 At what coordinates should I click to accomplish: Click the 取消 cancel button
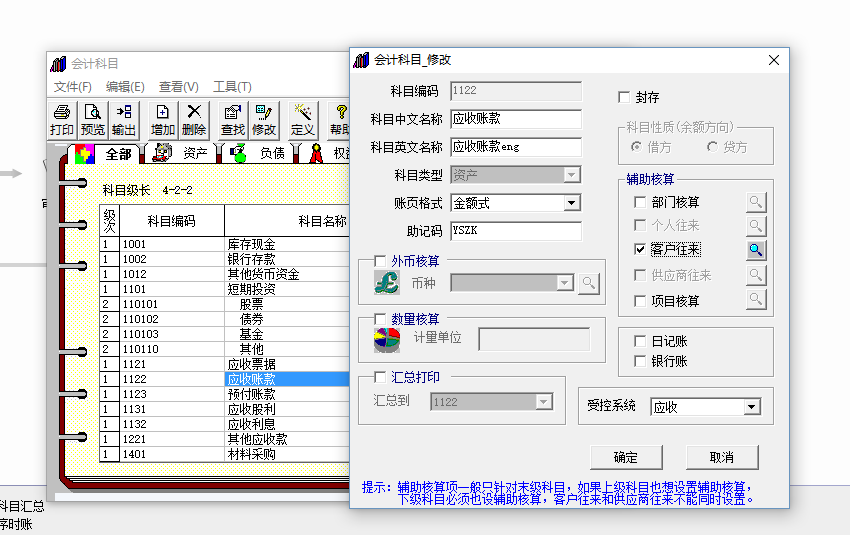(x=722, y=457)
